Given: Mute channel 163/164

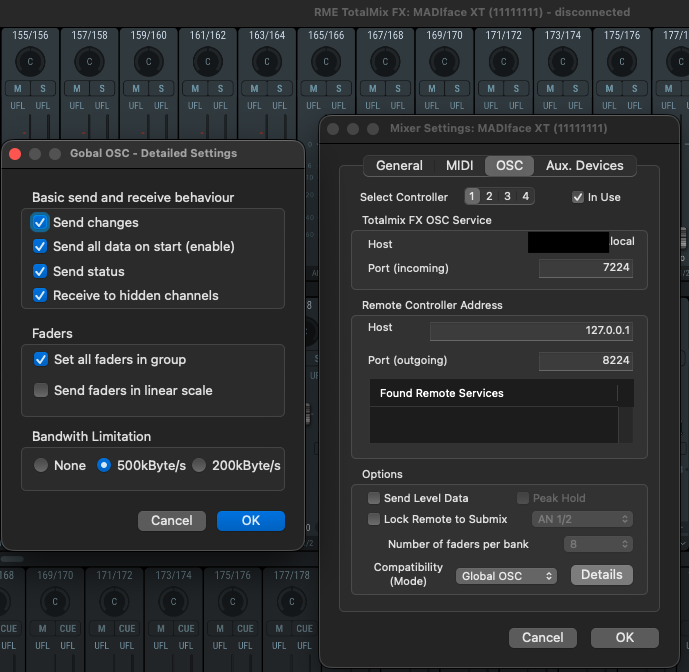Looking at the screenshot, I should 254,88.
